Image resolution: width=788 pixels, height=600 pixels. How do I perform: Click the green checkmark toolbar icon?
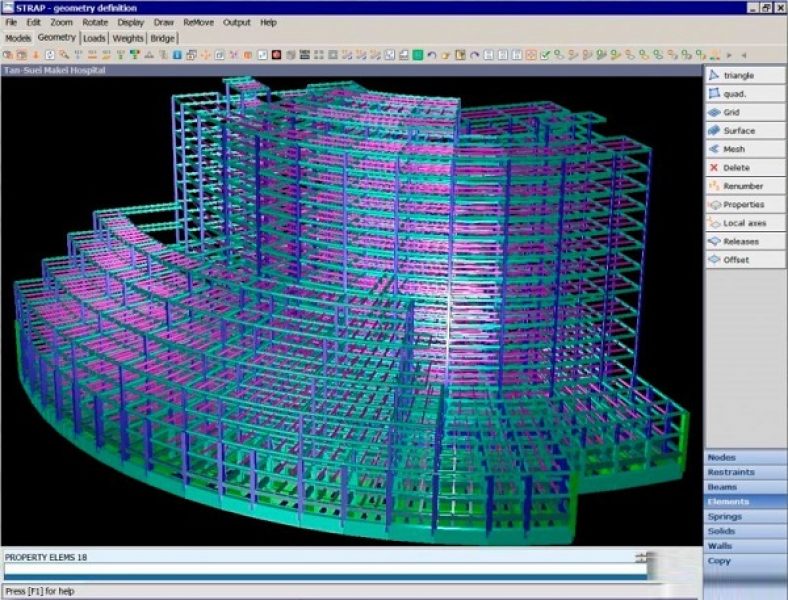[x=545, y=55]
